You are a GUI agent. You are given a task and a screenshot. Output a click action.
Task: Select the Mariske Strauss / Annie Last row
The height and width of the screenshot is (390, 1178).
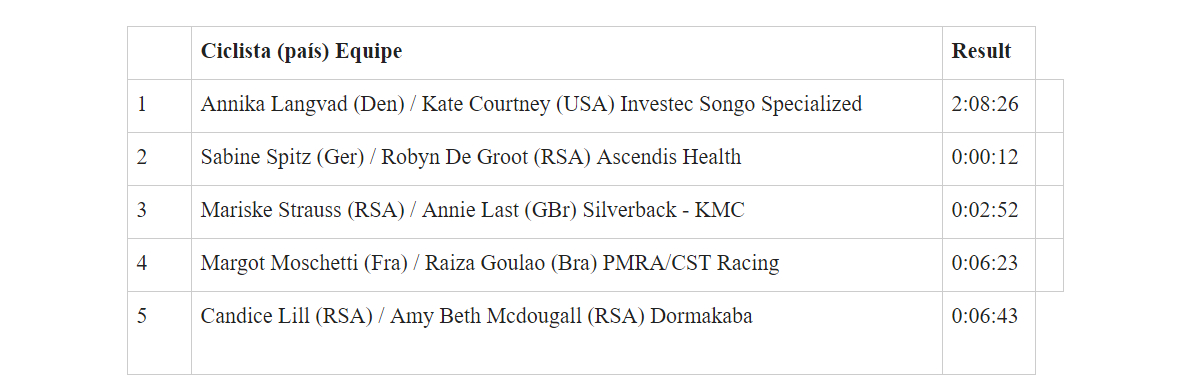(x=595, y=212)
